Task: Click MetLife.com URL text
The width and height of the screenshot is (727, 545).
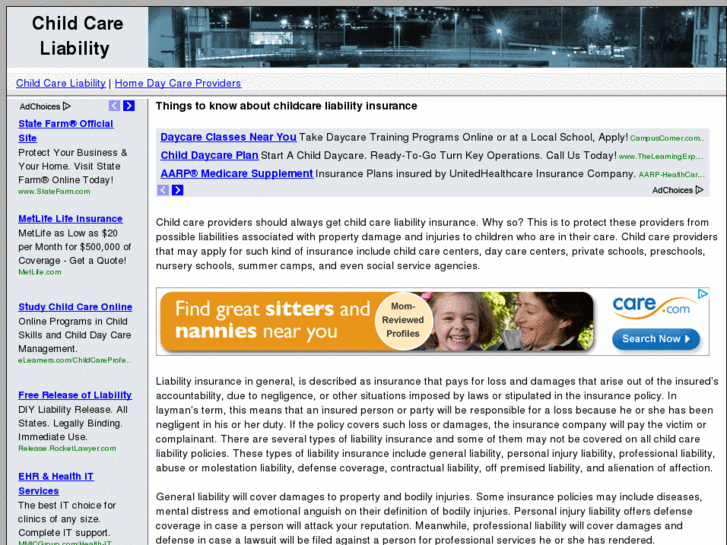Action: 40,272
